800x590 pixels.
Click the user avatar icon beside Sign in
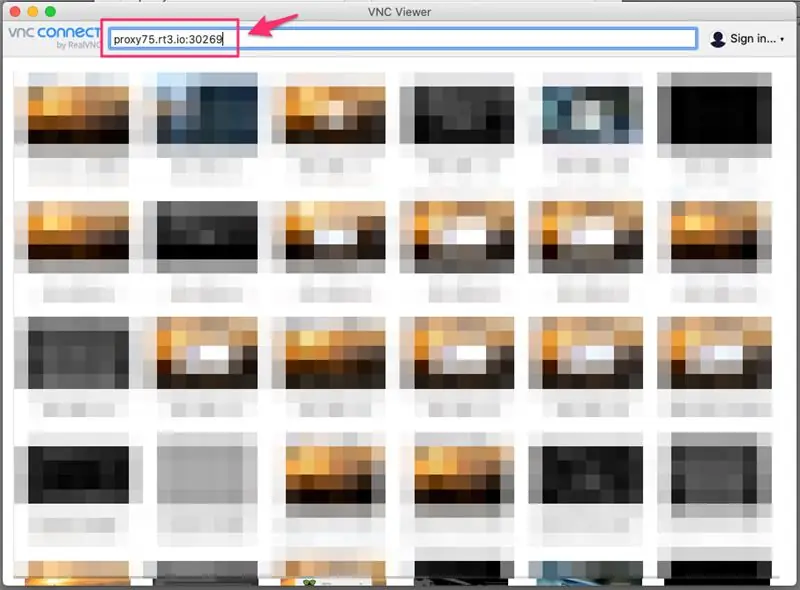click(718, 39)
